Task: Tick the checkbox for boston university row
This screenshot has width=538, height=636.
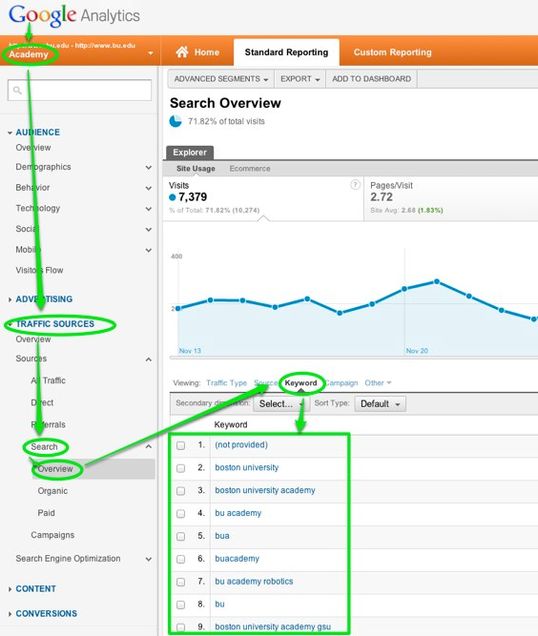Action: (x=181, y=468)
